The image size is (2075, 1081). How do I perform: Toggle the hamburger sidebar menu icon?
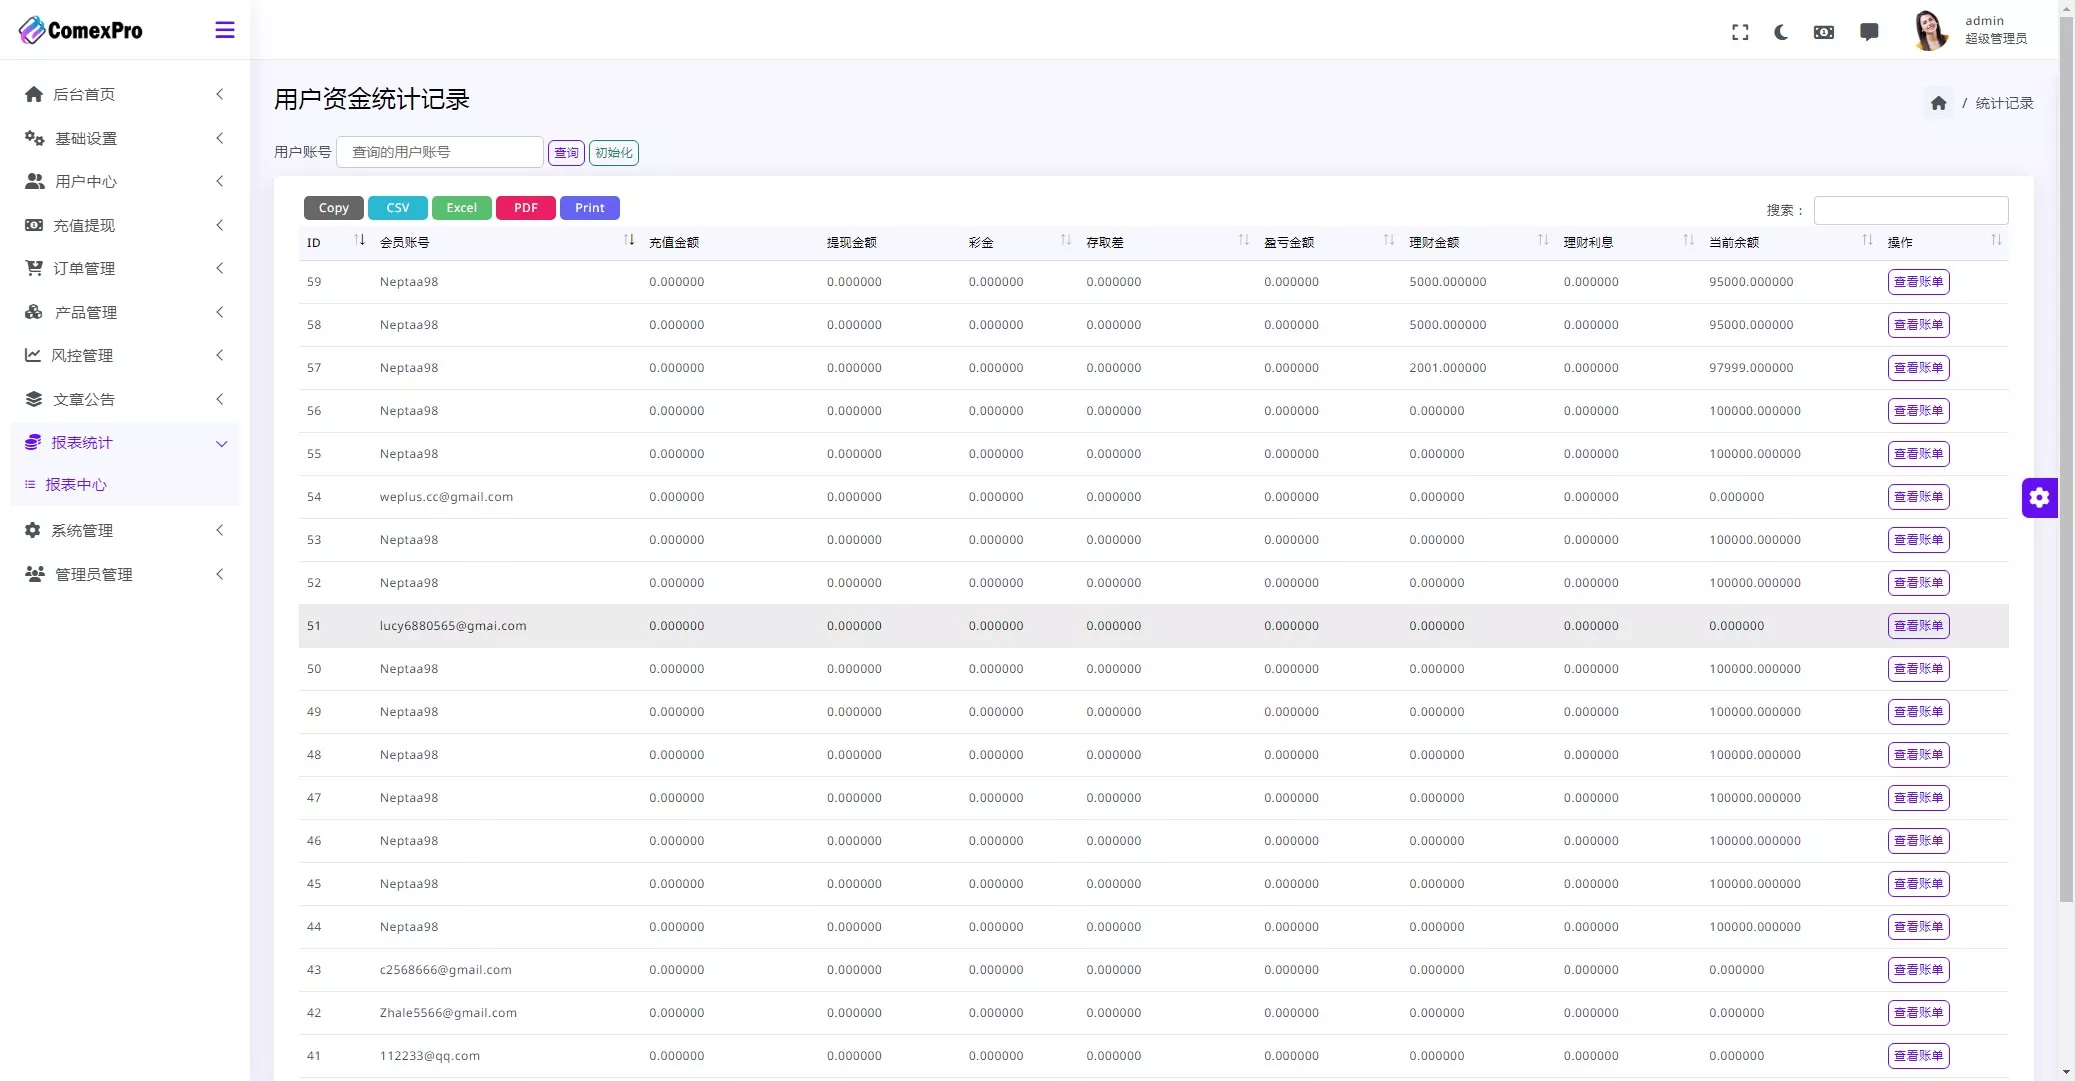pos(225,30)
